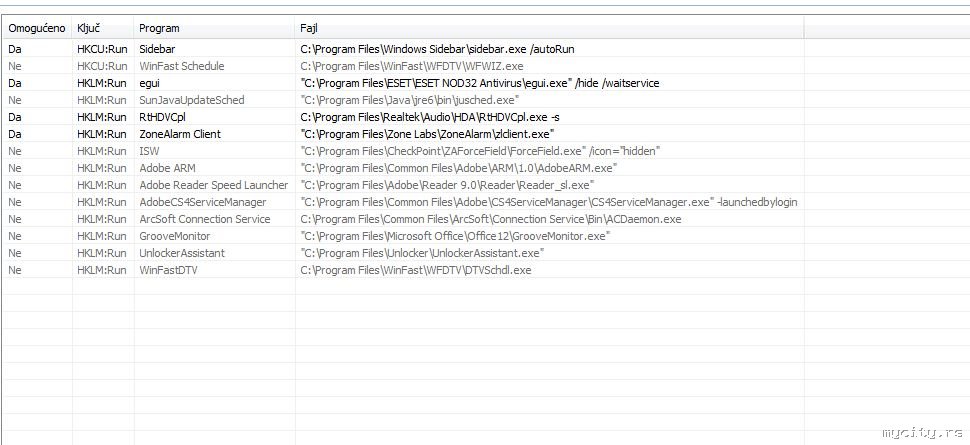This screenshot has height=445, width=970.
Task: Select the GrooveMonitor program entry
Action: [x=174, y=236]
